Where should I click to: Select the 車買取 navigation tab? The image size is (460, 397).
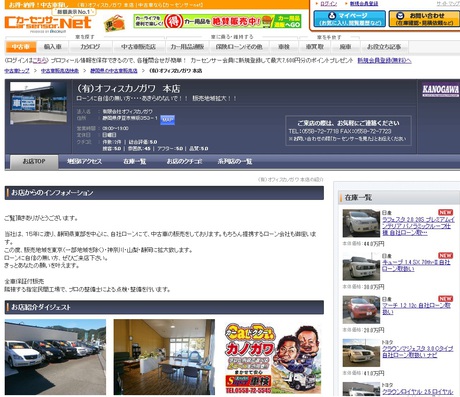coord(315,47)
